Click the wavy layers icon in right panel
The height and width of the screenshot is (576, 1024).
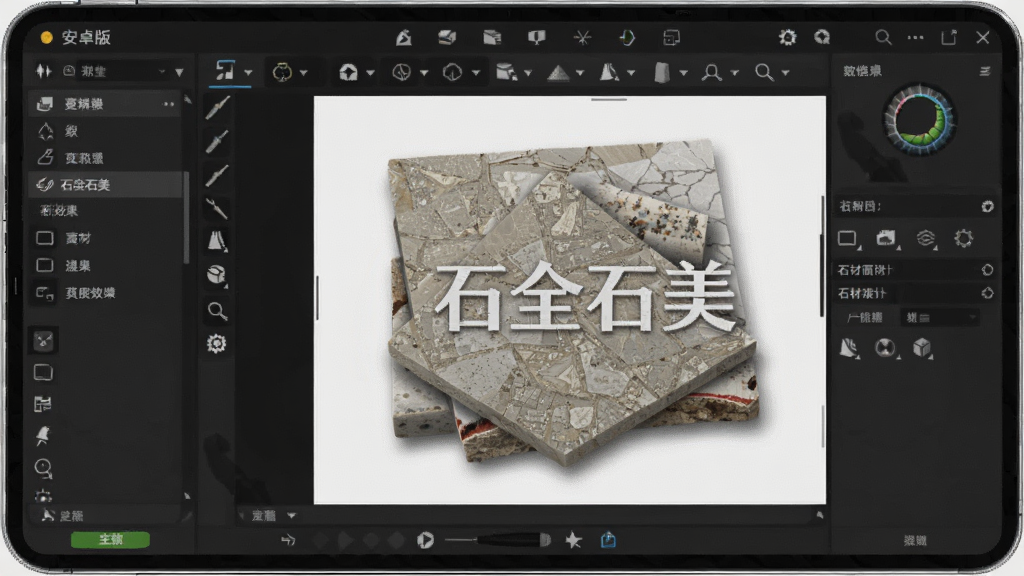[x=925, y=238]
